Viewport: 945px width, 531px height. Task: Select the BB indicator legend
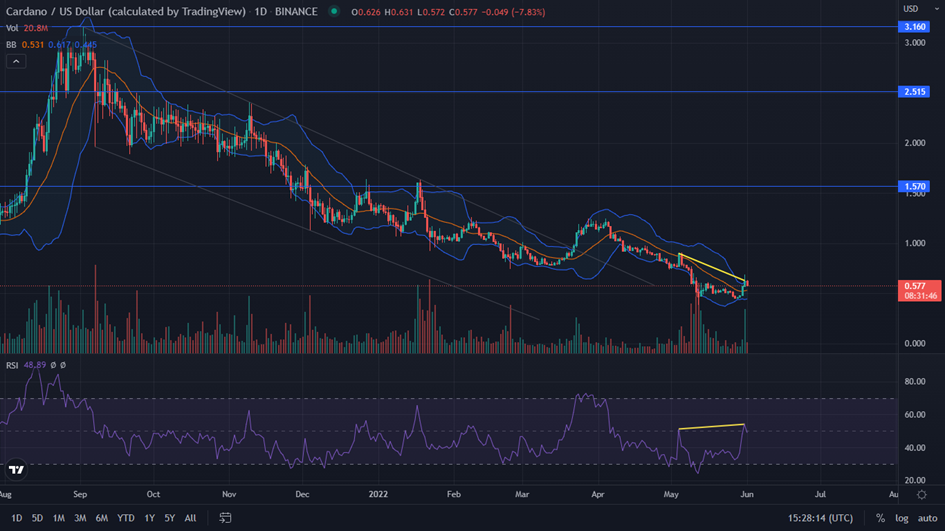(11, 45)
